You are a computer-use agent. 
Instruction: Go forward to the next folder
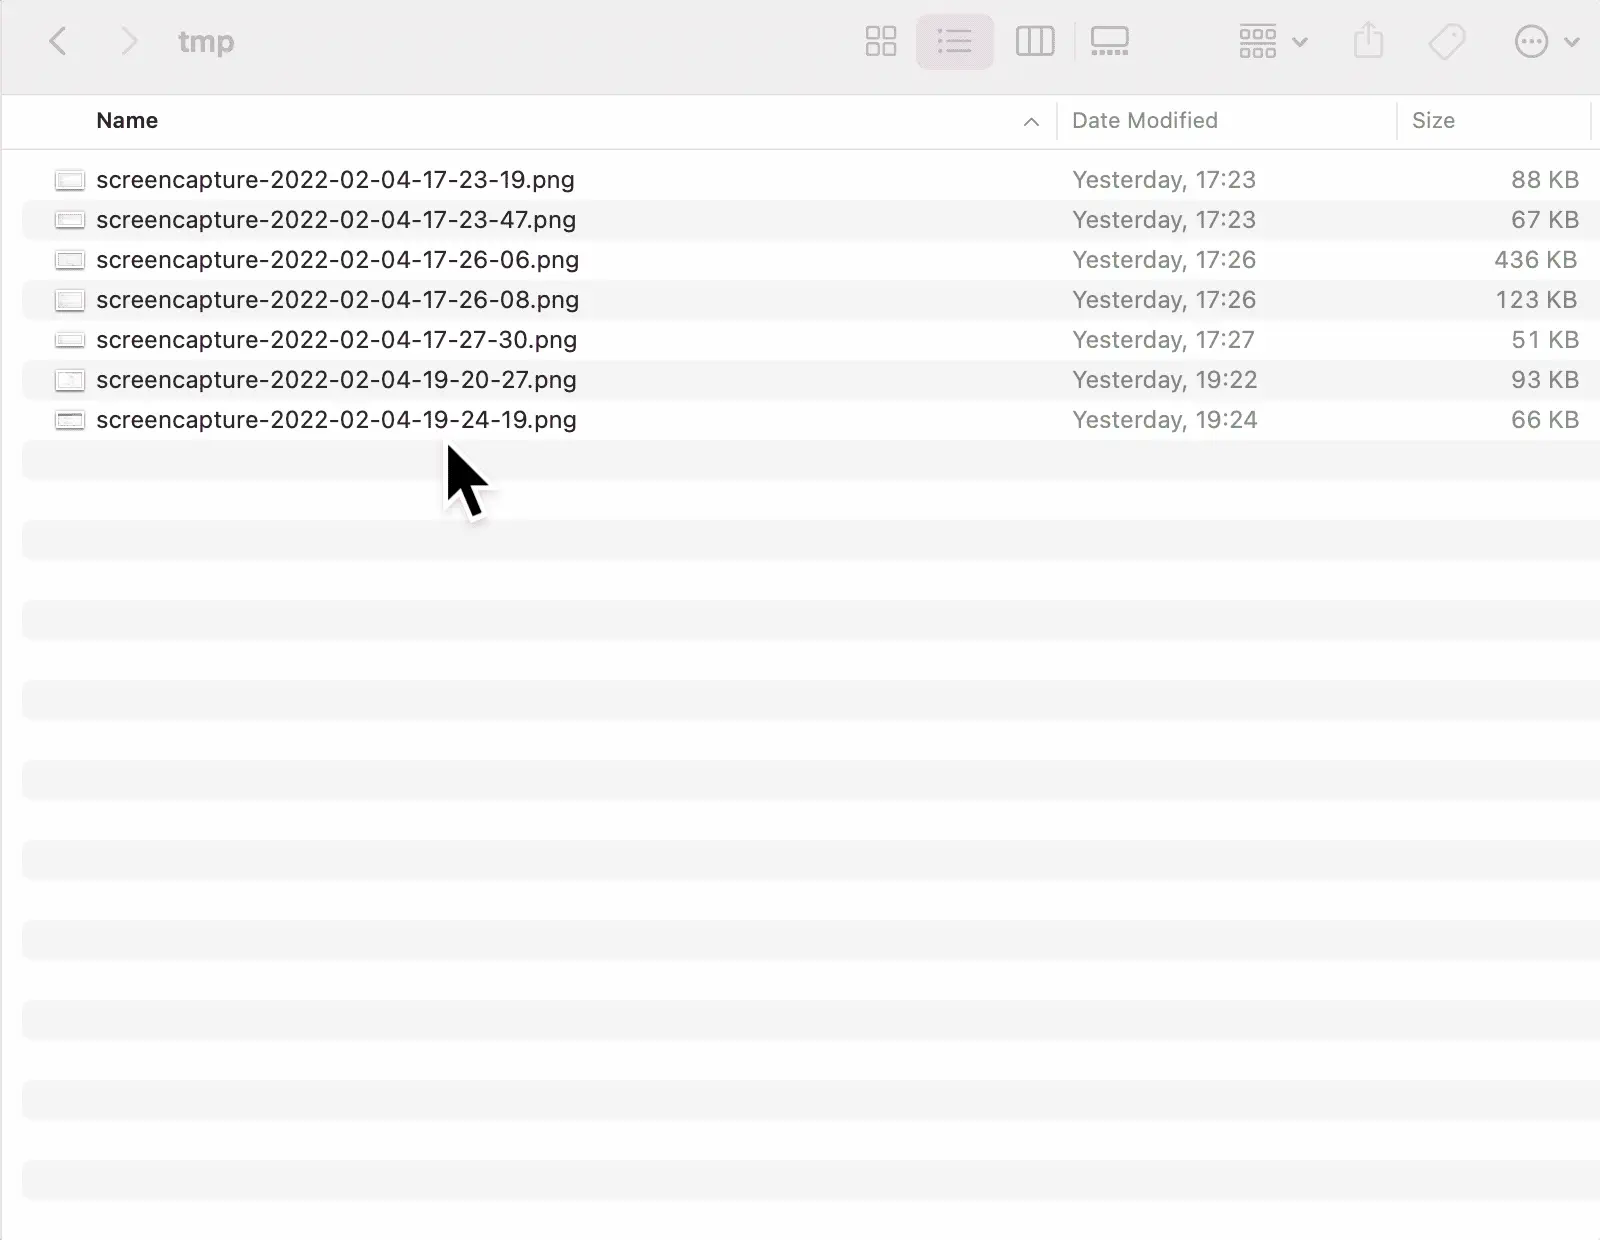(x=128, y=42)
